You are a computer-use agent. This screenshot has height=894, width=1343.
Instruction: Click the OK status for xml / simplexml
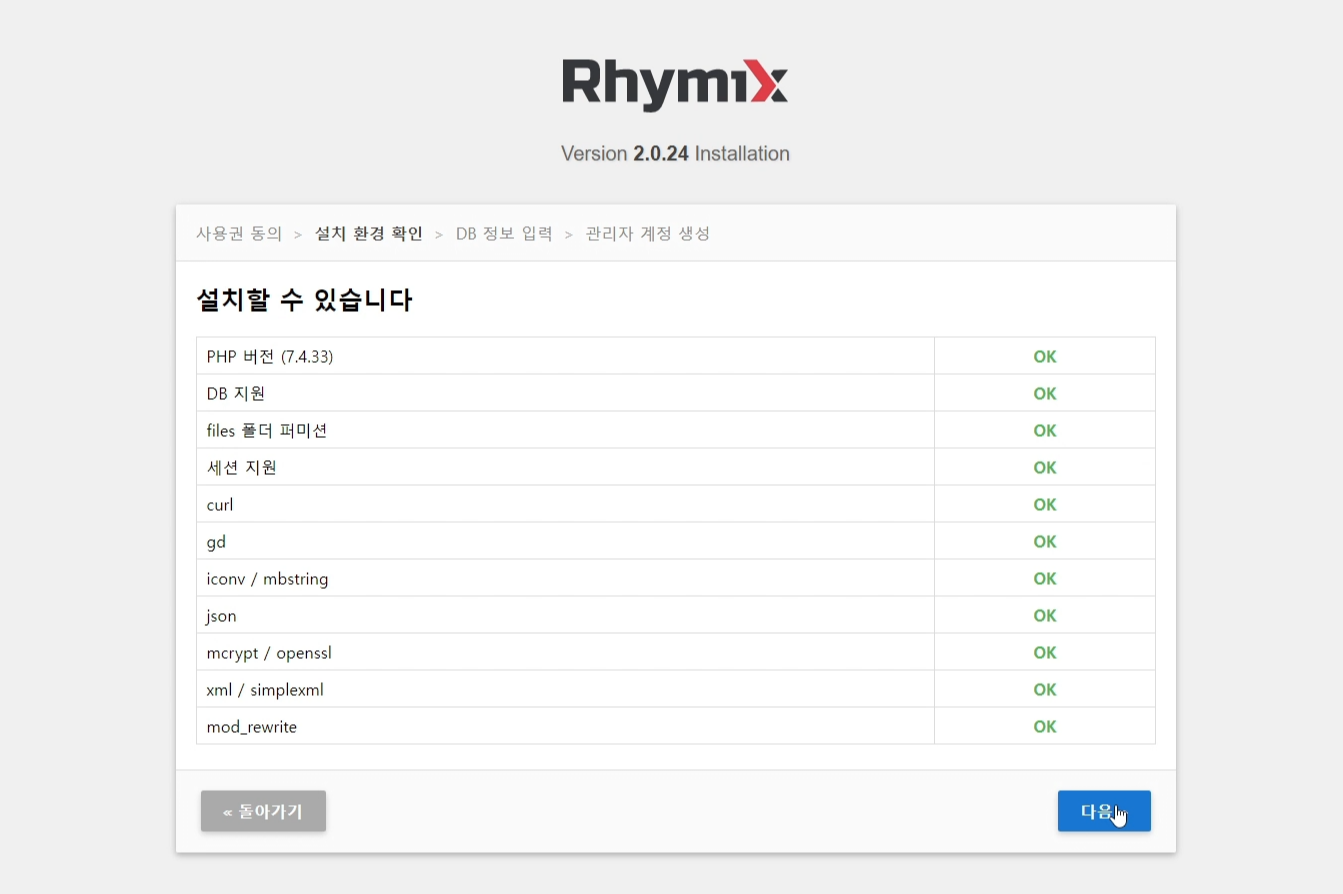[1045, 690]
